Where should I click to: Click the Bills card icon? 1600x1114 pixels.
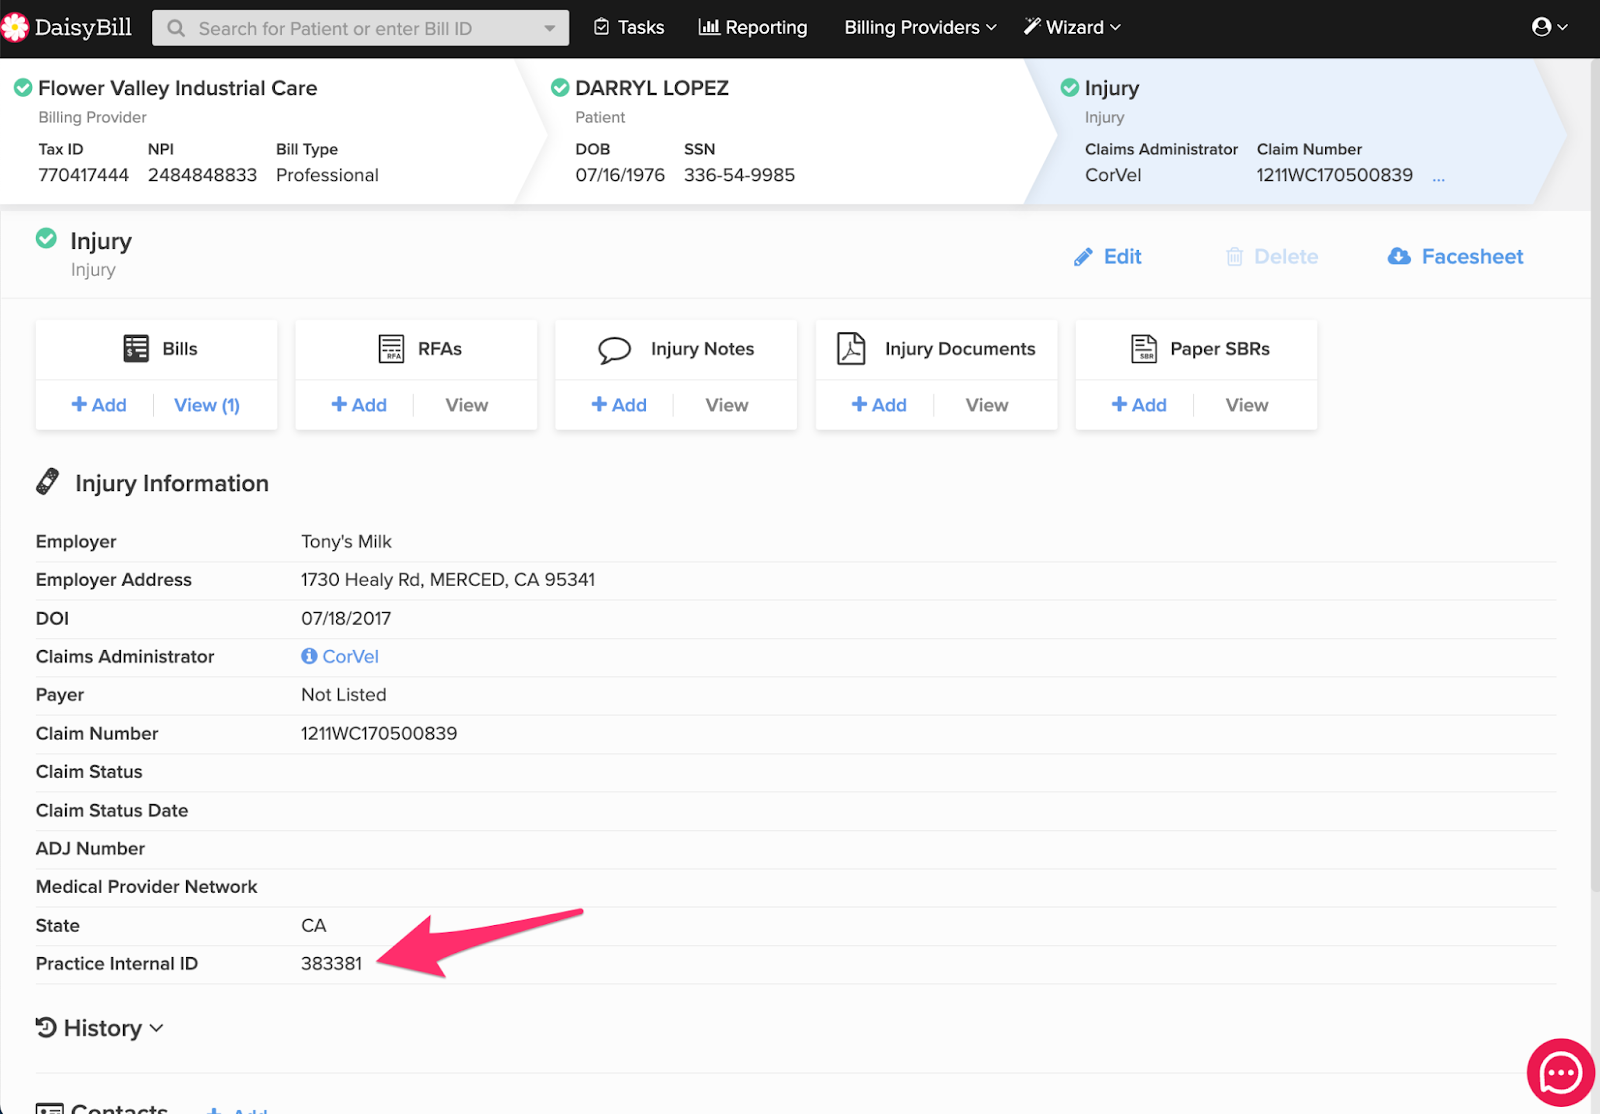pos(136,348)
